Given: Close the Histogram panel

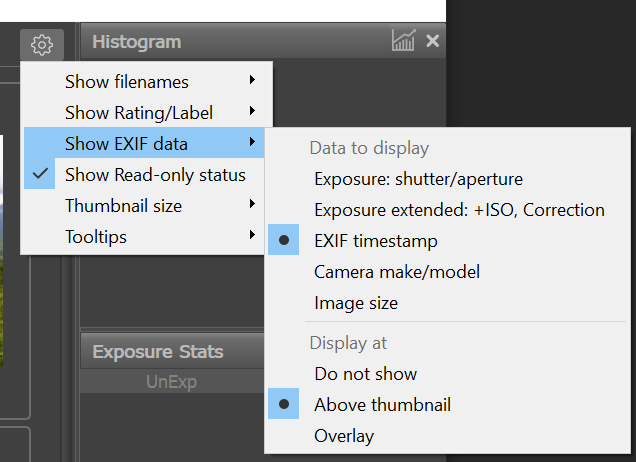Looking at the screenshot, I should (432, 41).
